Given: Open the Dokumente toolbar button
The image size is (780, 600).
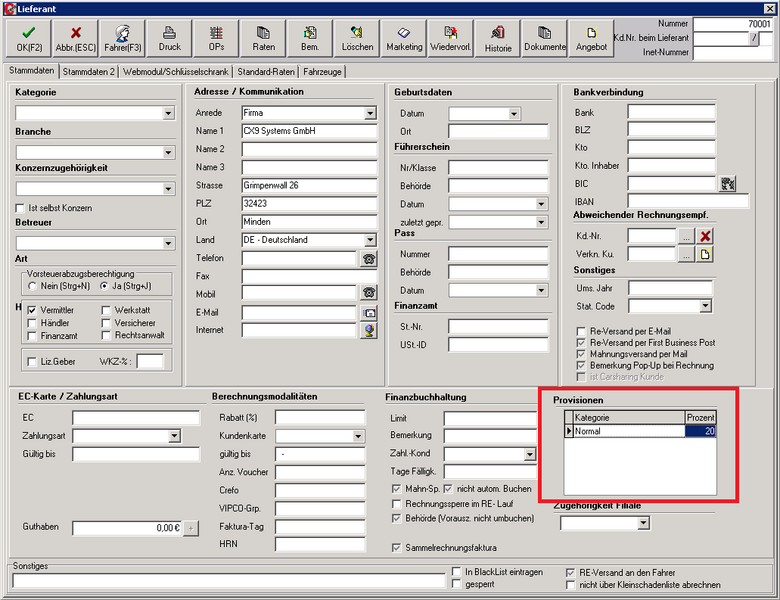Looking at the screenshot, I should 545,38.
